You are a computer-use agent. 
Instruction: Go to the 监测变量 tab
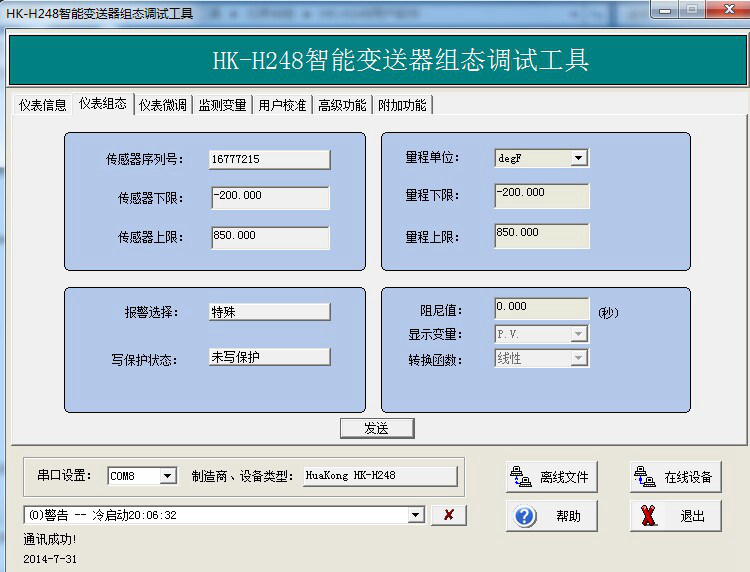(x=222, y=105)
